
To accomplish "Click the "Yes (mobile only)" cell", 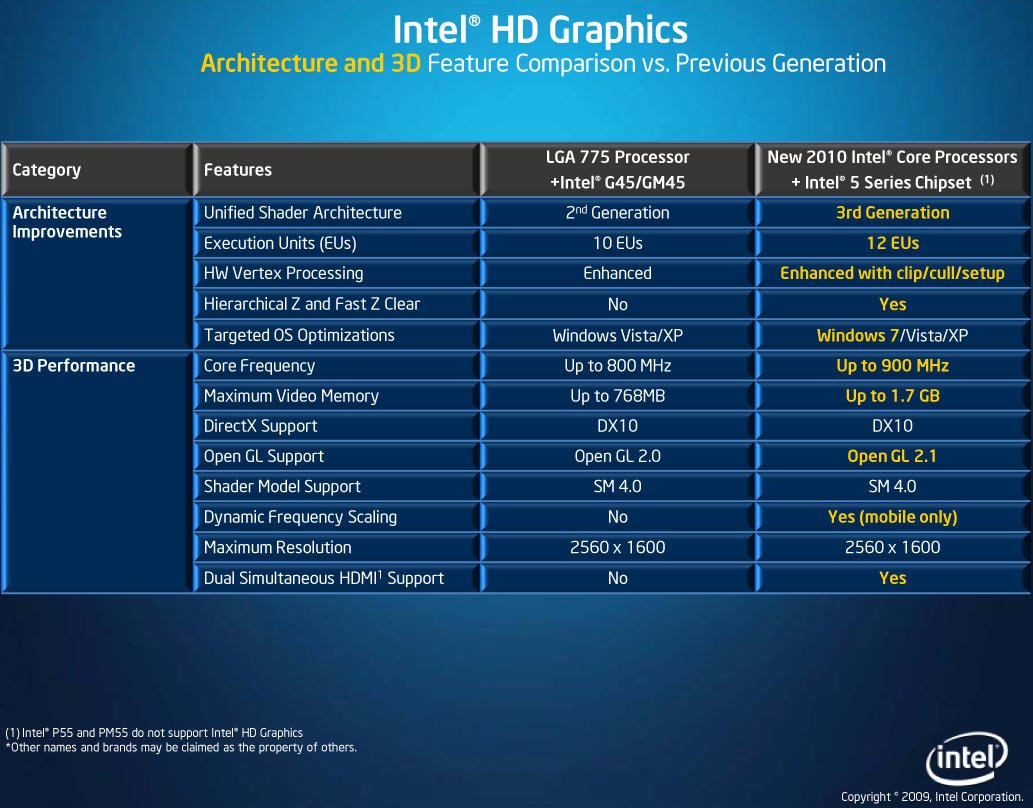I will (x=892, y=517).
